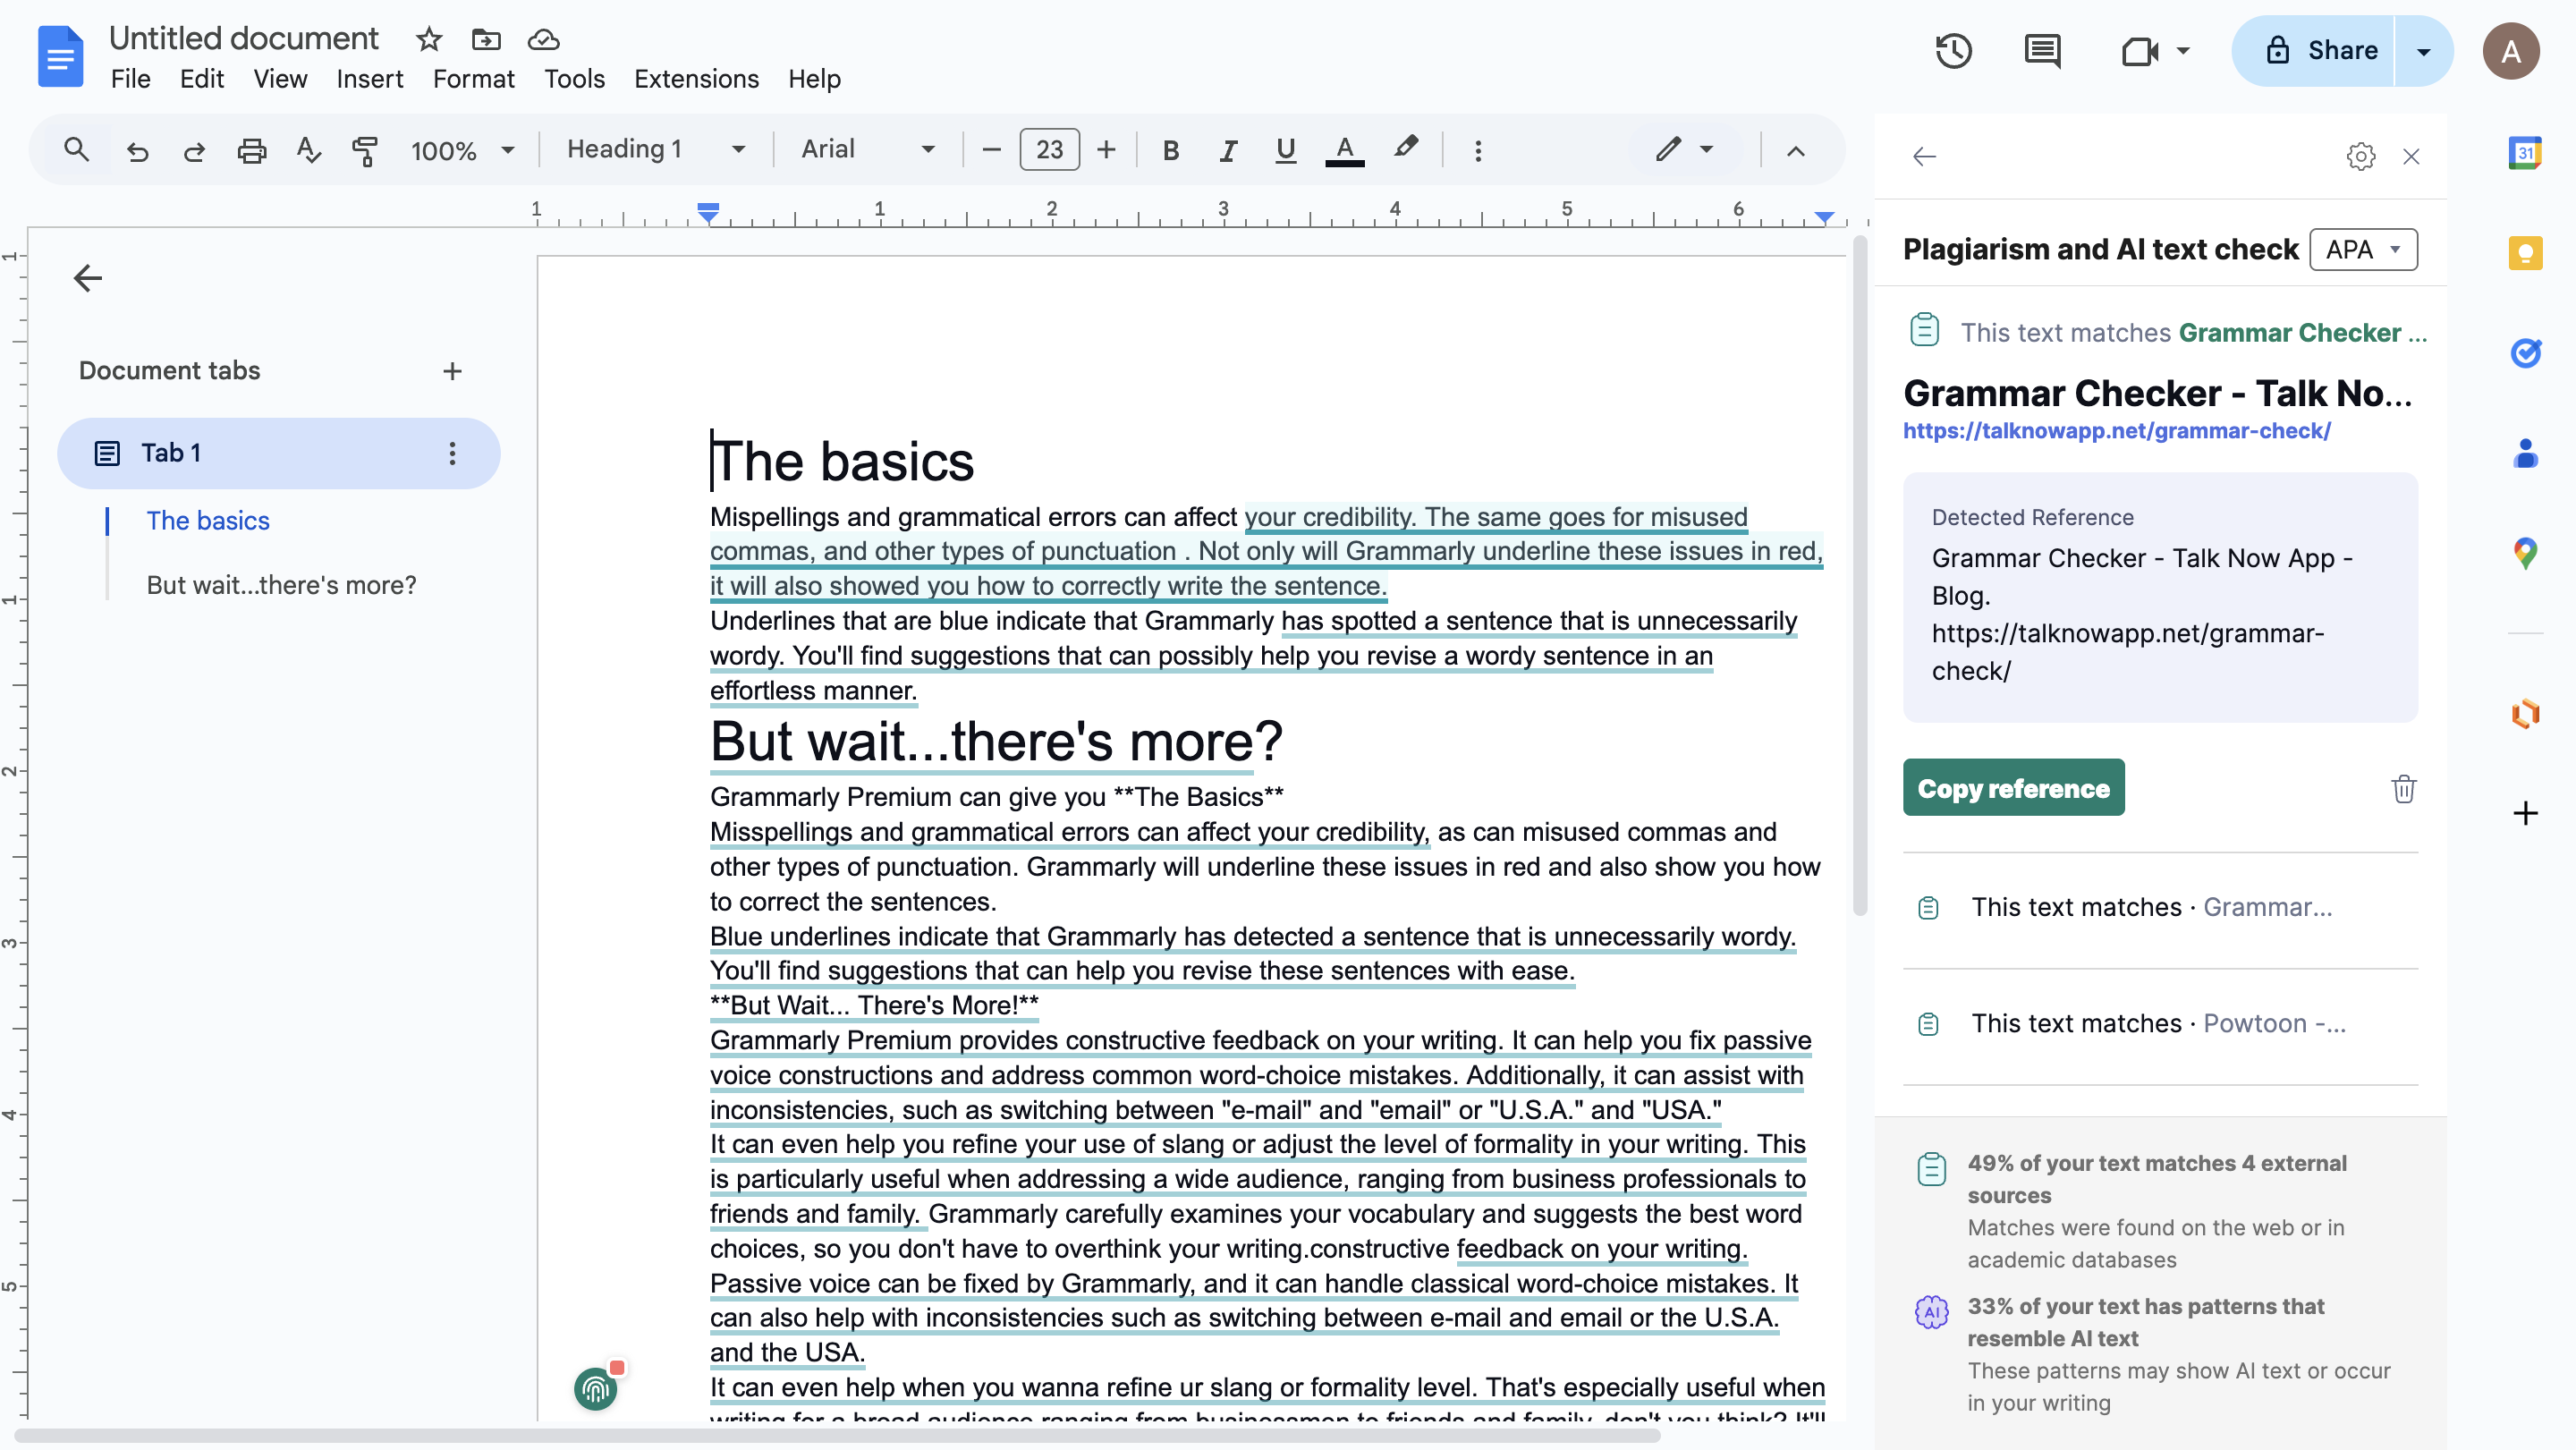Open the talknowapp grammar-check link
The width and height of the screenshot is (2576, 1450).
coord(2118,431)
